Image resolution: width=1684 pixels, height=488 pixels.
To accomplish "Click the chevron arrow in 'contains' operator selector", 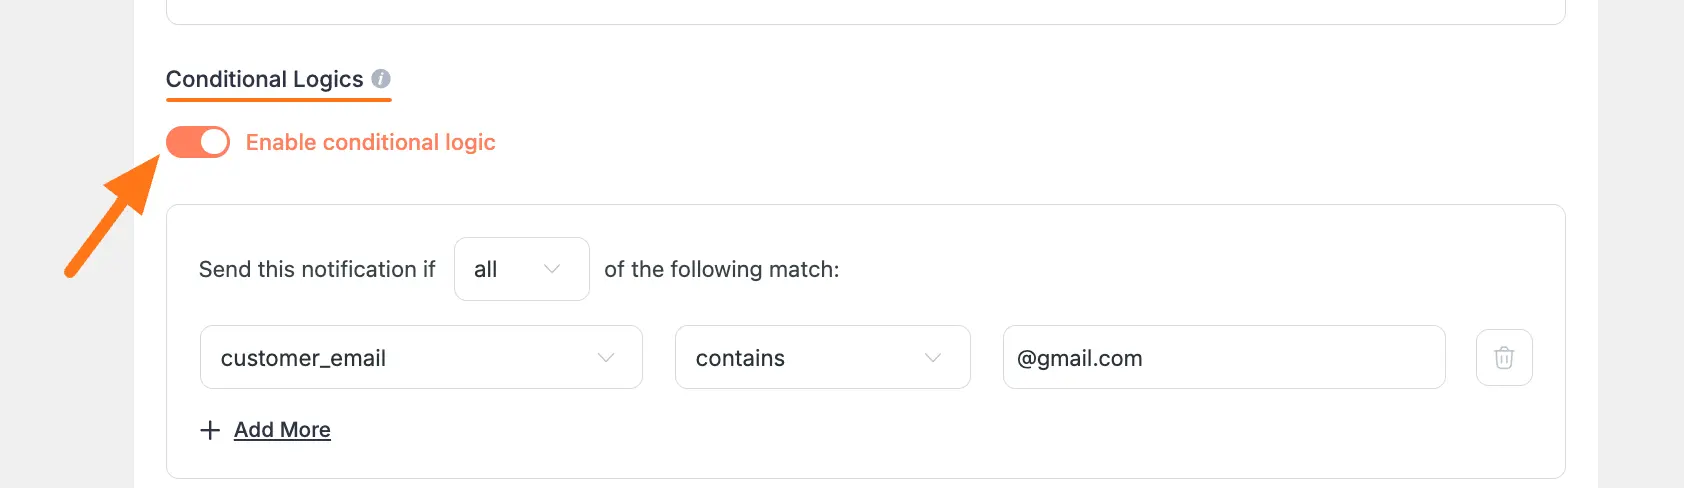I will pos(932,357).
